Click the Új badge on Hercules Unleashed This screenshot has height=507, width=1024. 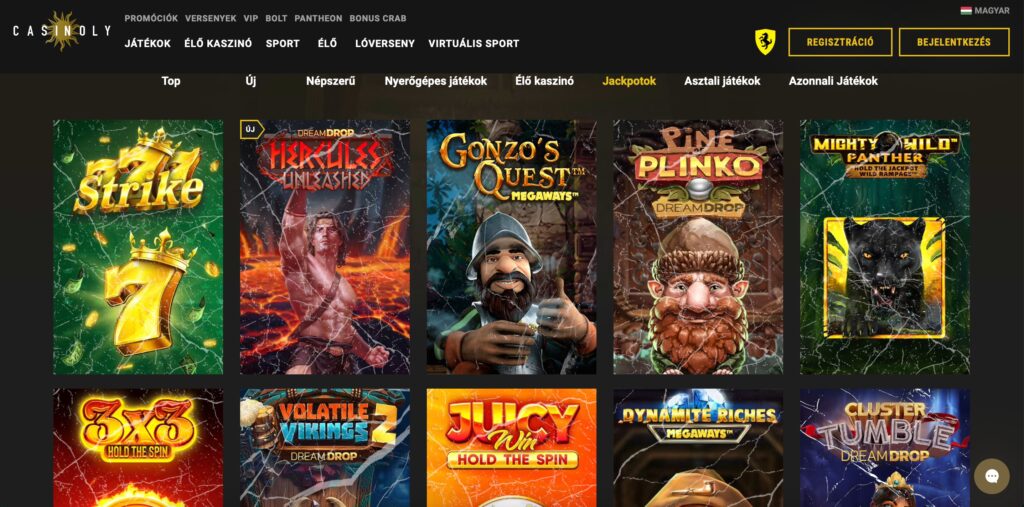[251, 129]
